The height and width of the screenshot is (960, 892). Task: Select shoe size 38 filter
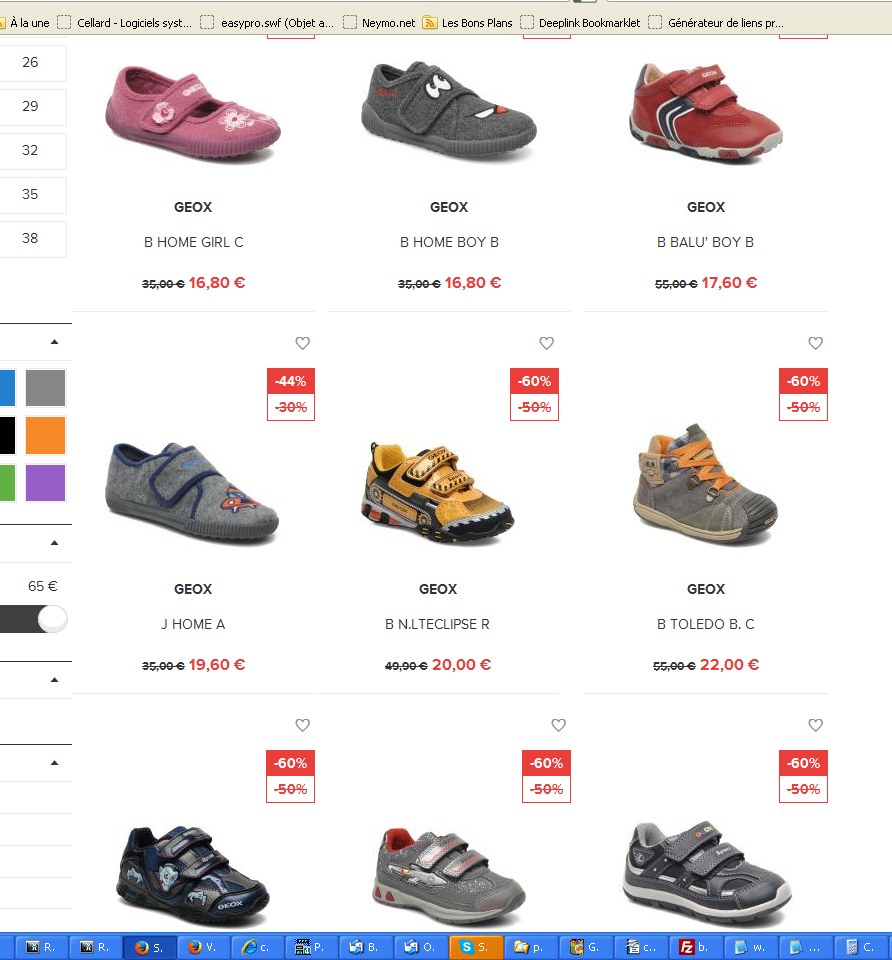[31, 239]
